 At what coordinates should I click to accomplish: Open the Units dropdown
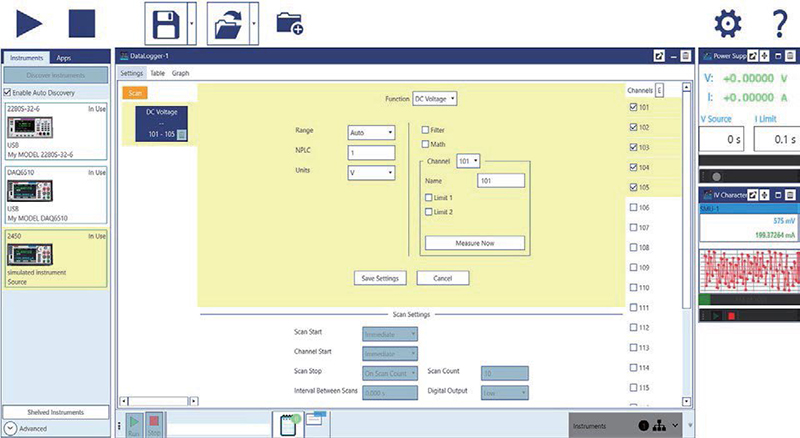371,173
